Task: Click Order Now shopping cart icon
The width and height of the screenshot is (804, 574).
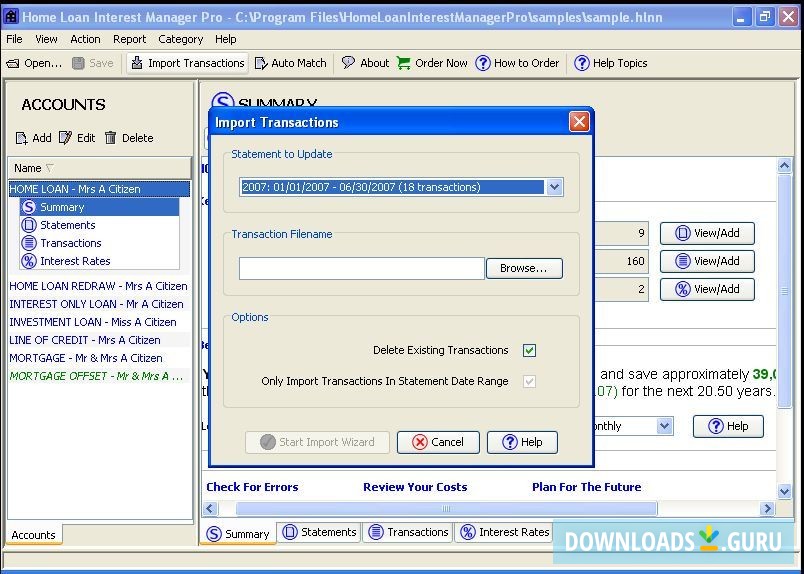Action: coord(404,63)
